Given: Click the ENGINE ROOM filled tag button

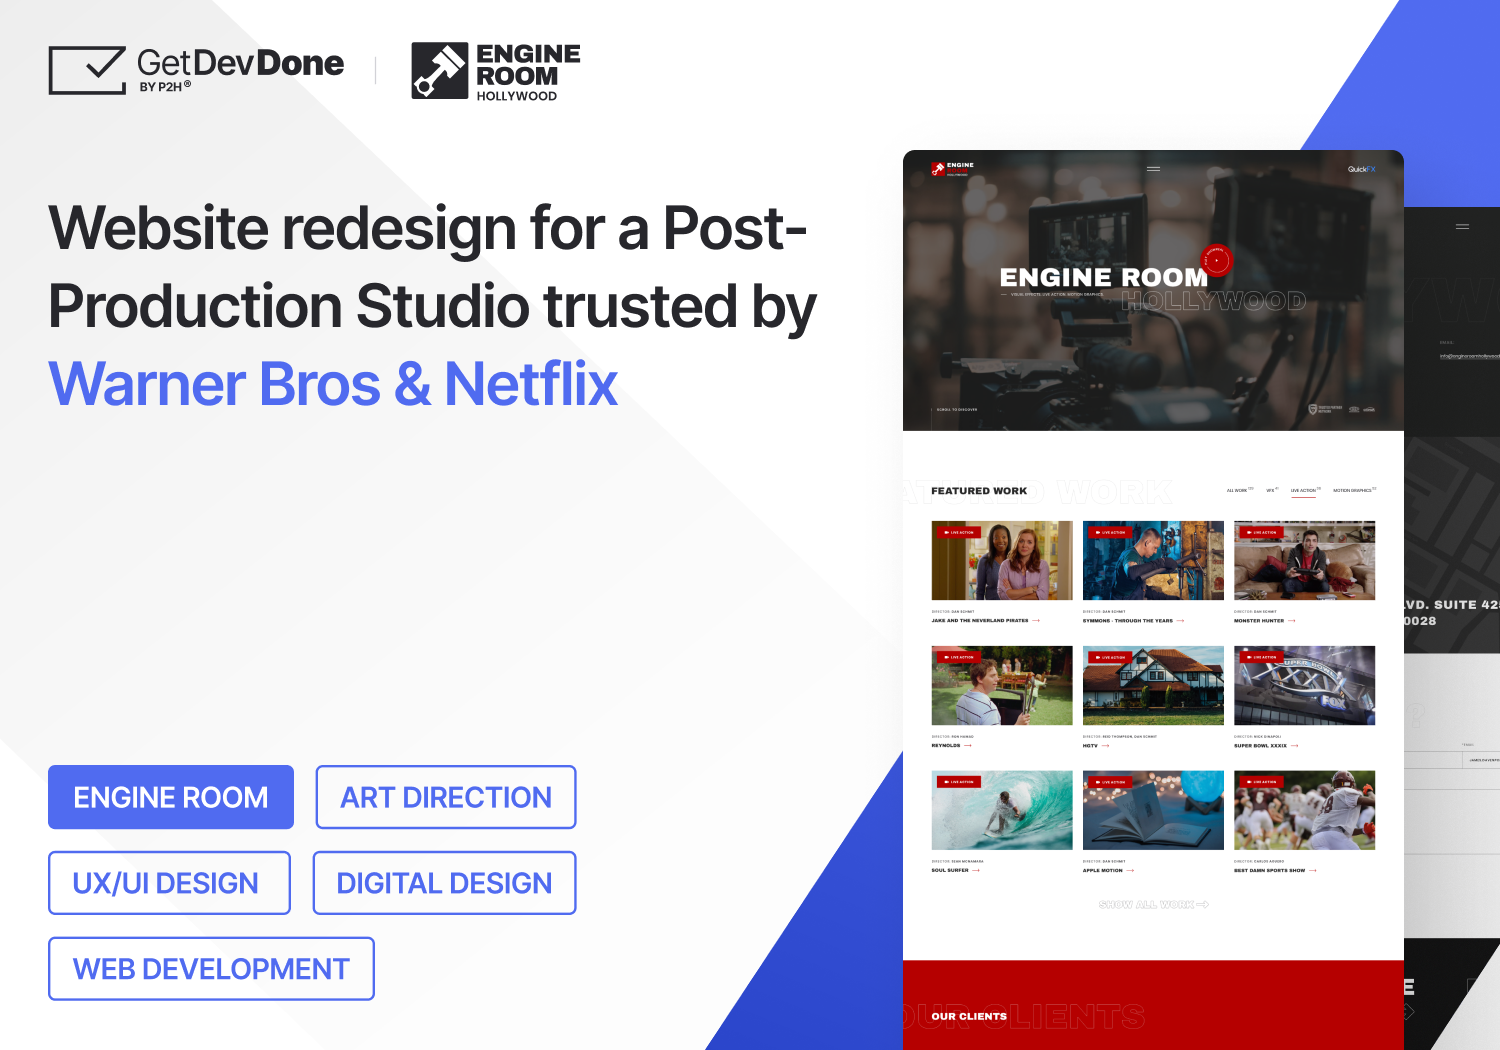Looking at the screenshot, I should [171, 797].
